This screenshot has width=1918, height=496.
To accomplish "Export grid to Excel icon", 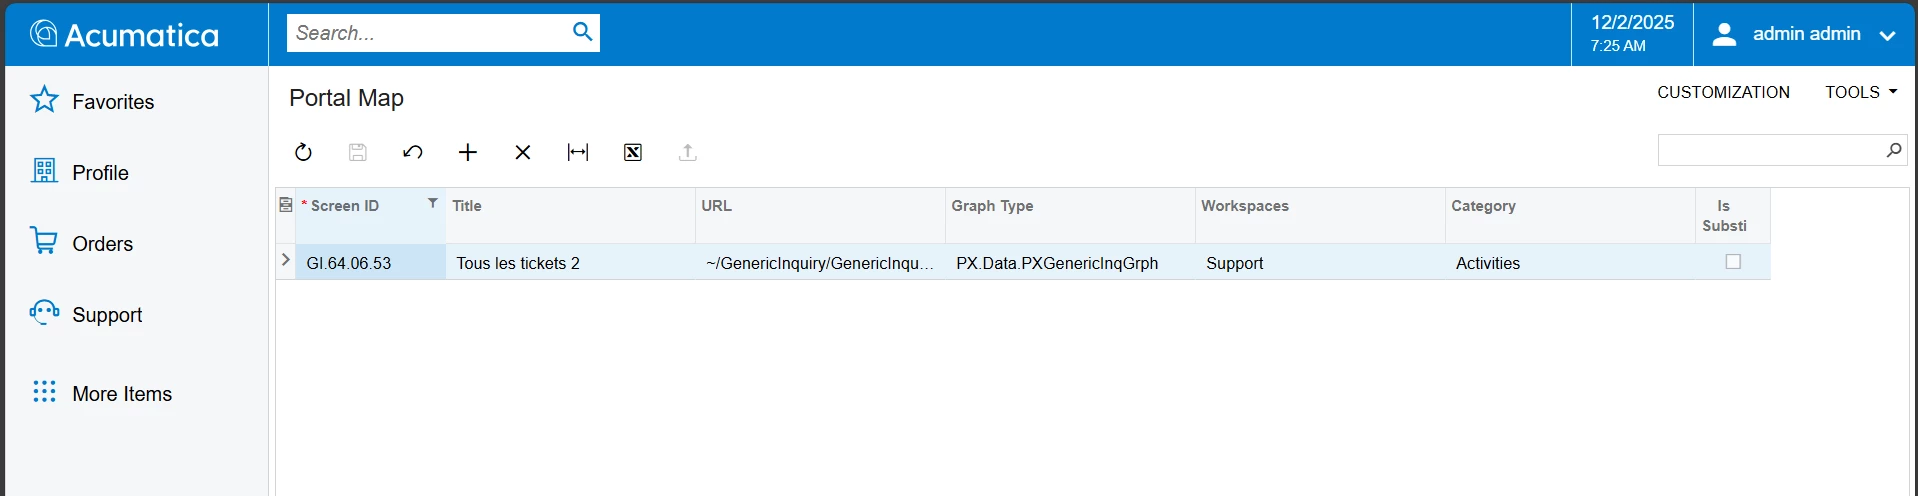I will point(633,152).
